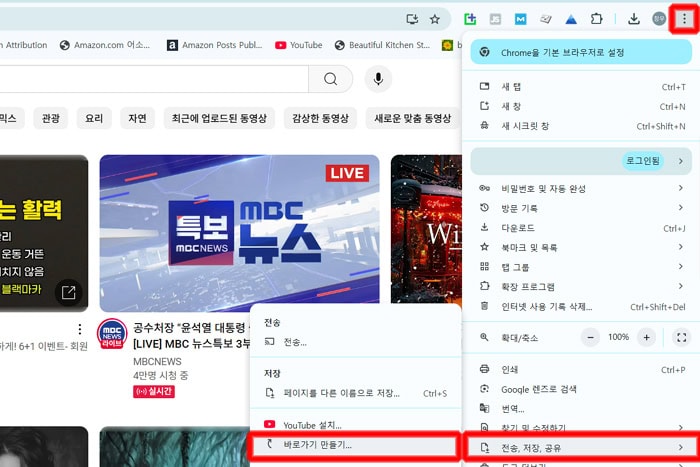This screenshot has height=467, width=700.
Task: Click '바로가기 만들기...' submenu item
Action: (x=355, y=445)
